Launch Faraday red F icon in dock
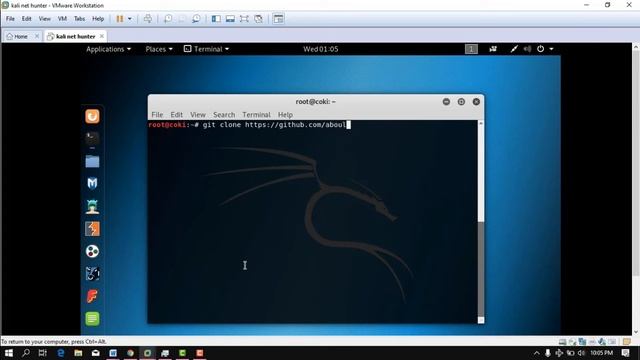The width and height of the screenshot is (640, 360). click(92, 296)
